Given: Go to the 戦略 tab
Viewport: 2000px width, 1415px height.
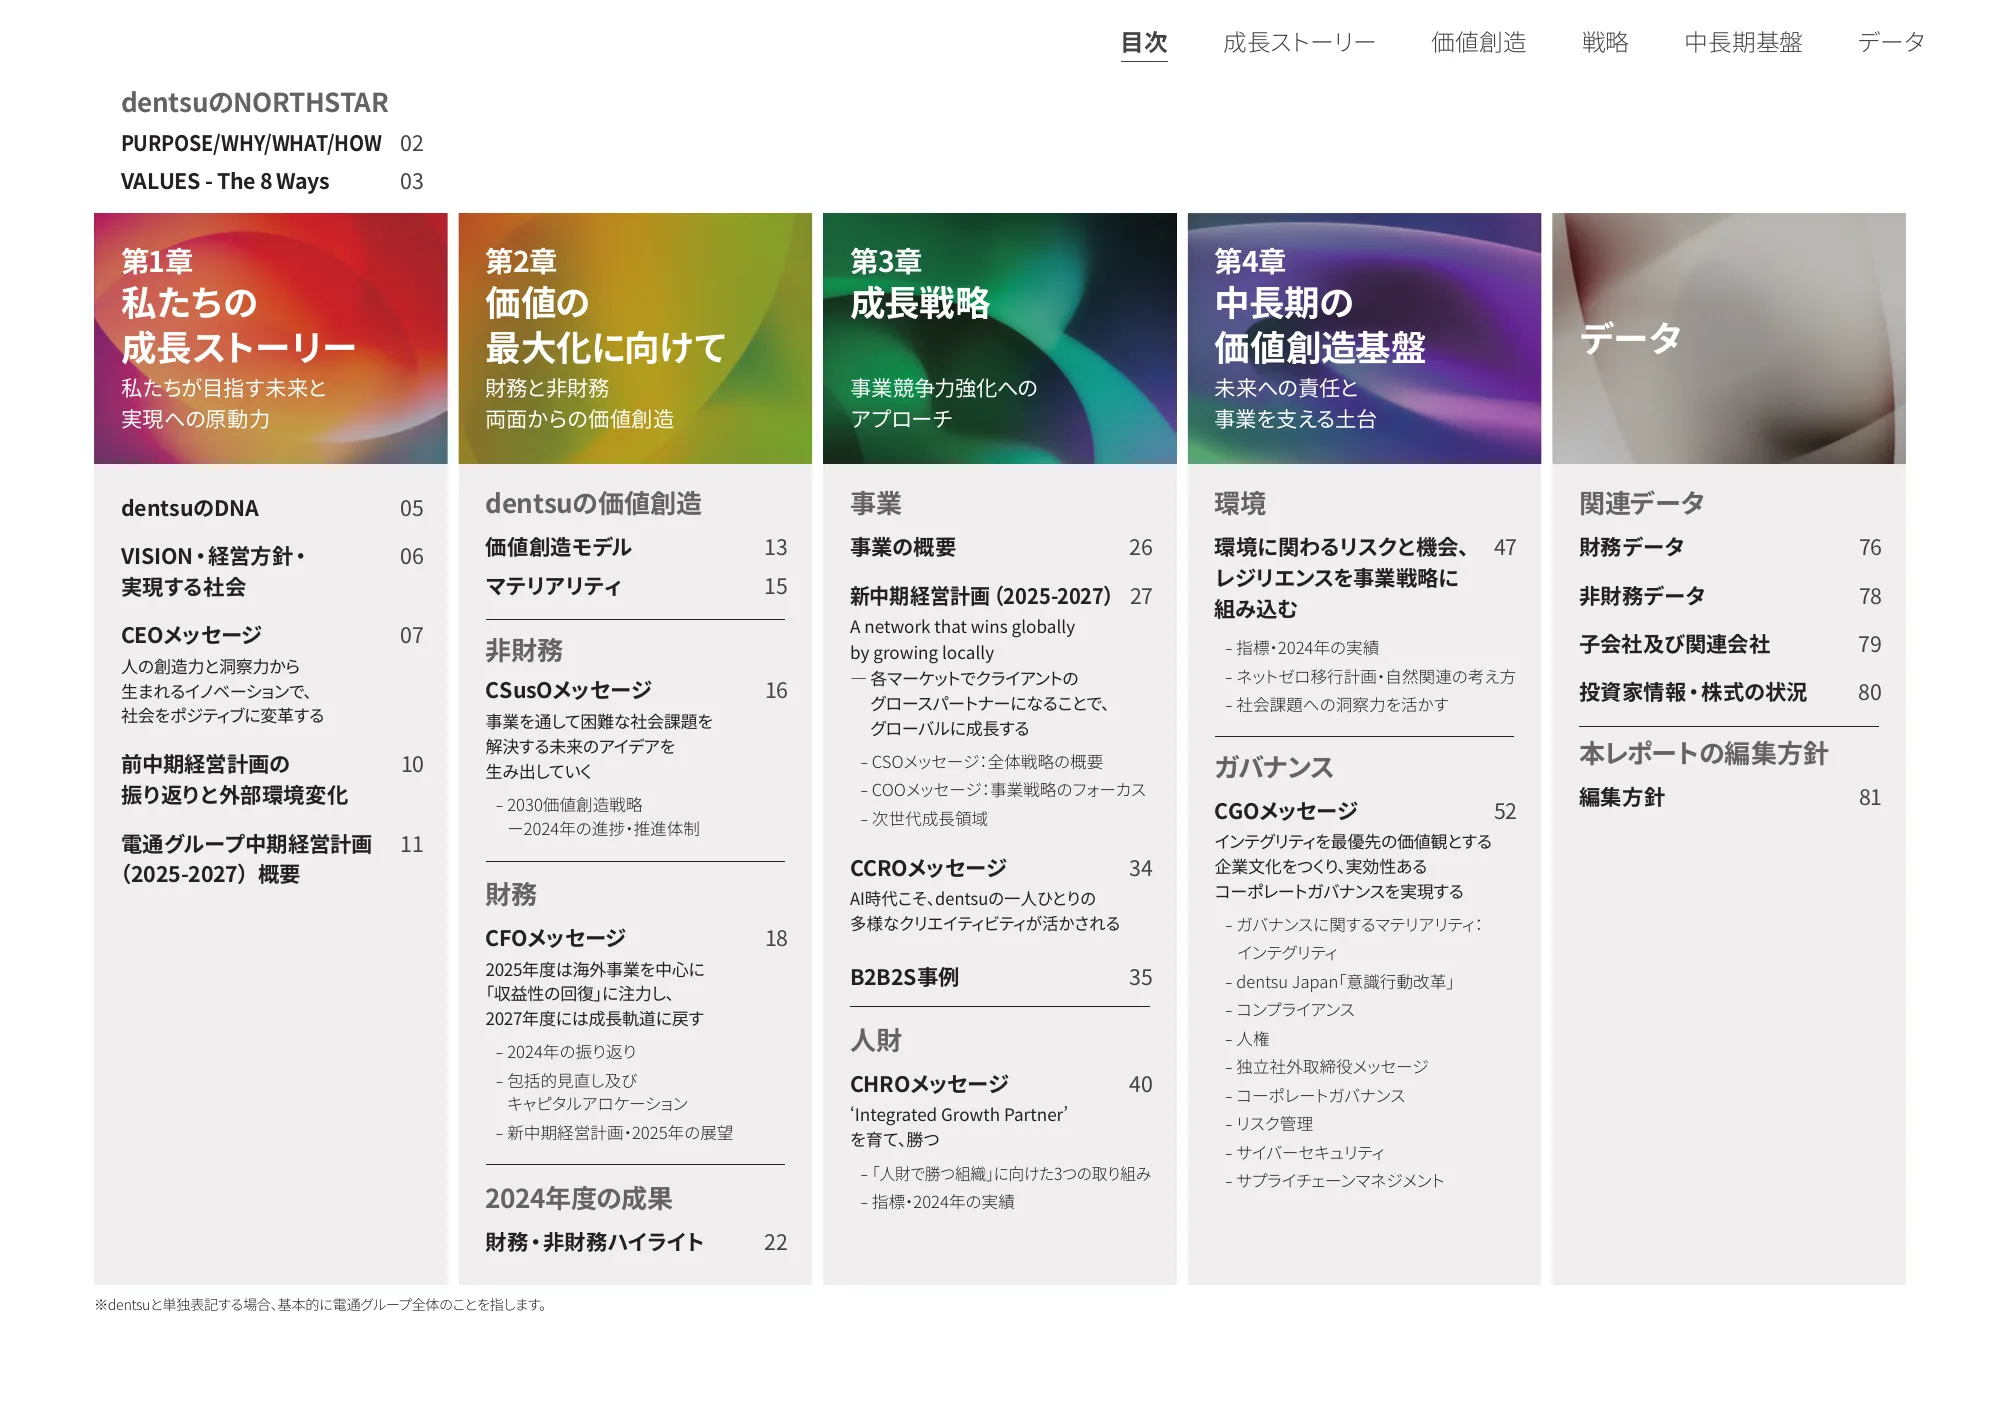Looking at the screenshot, I should point(1604,42).
